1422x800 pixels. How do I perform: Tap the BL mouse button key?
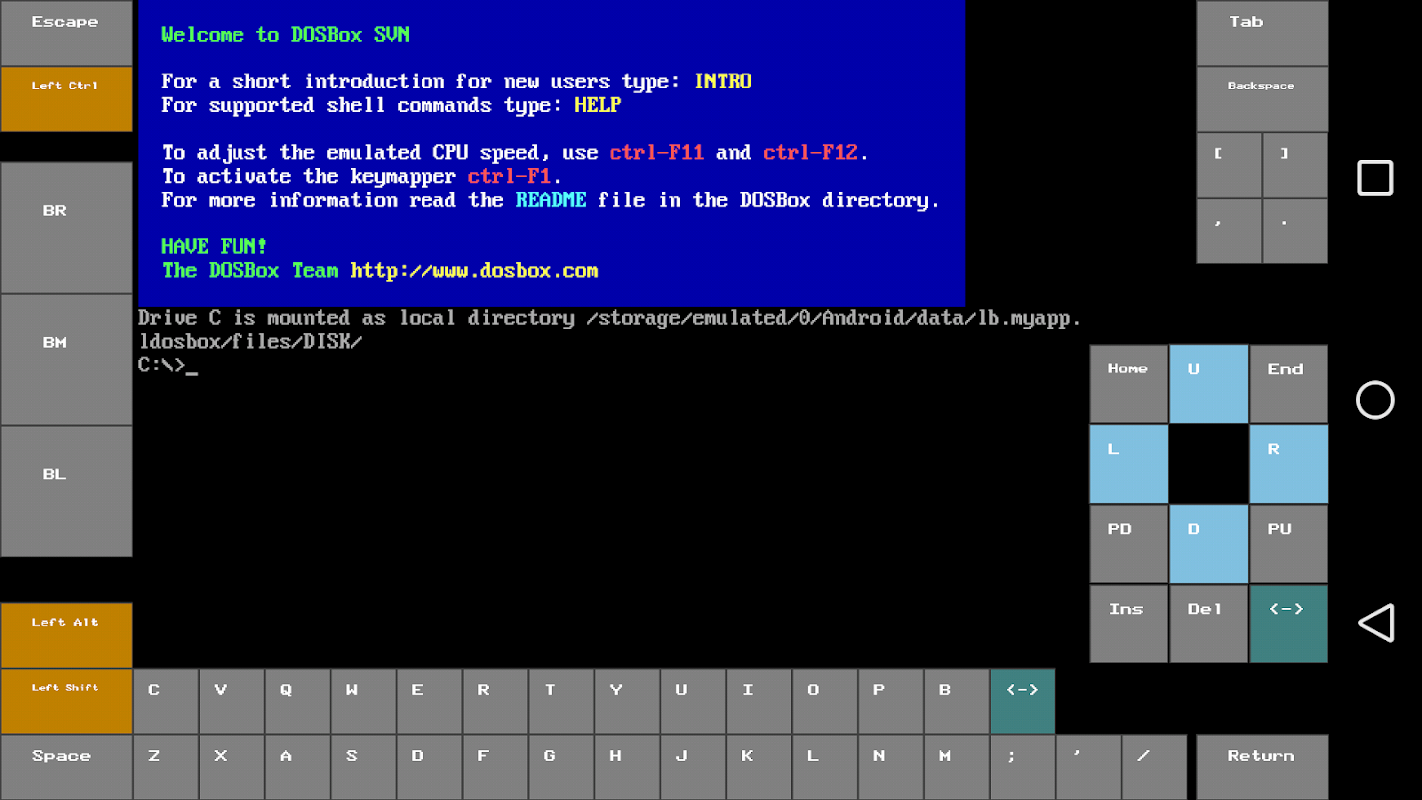click(x=66, y=491)
